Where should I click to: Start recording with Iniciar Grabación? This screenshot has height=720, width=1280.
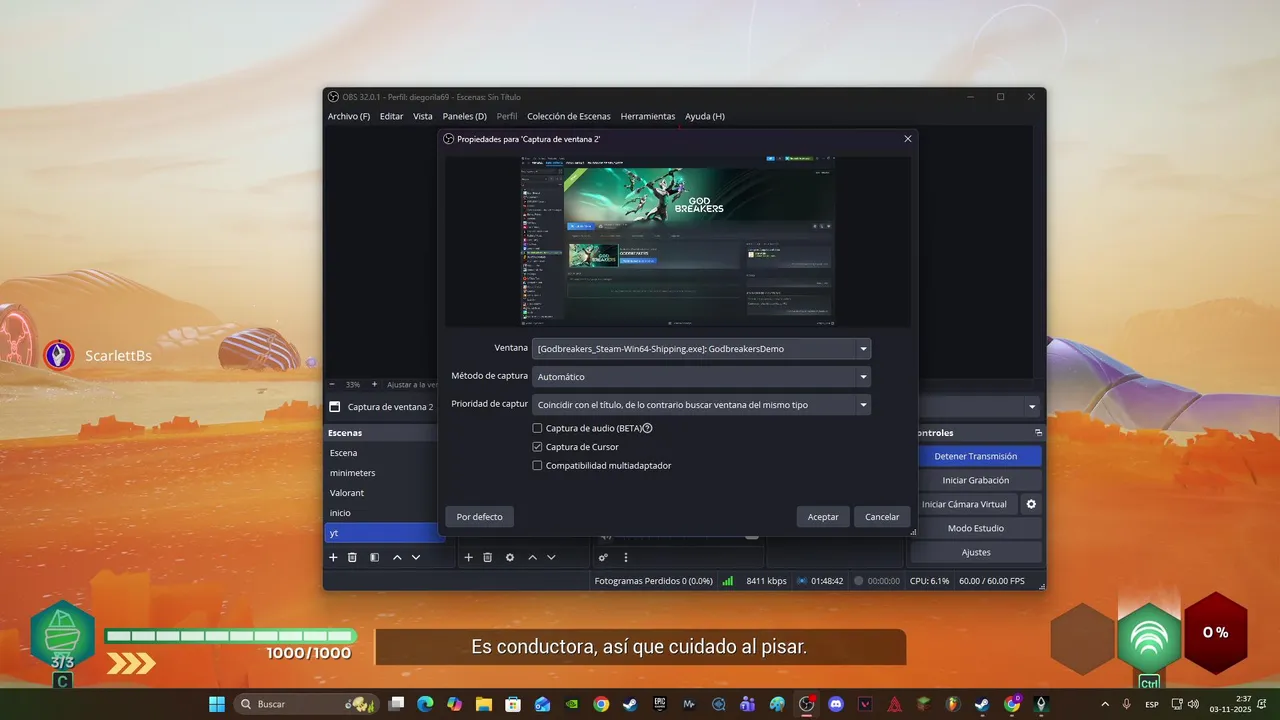click(x=975, y=480)
